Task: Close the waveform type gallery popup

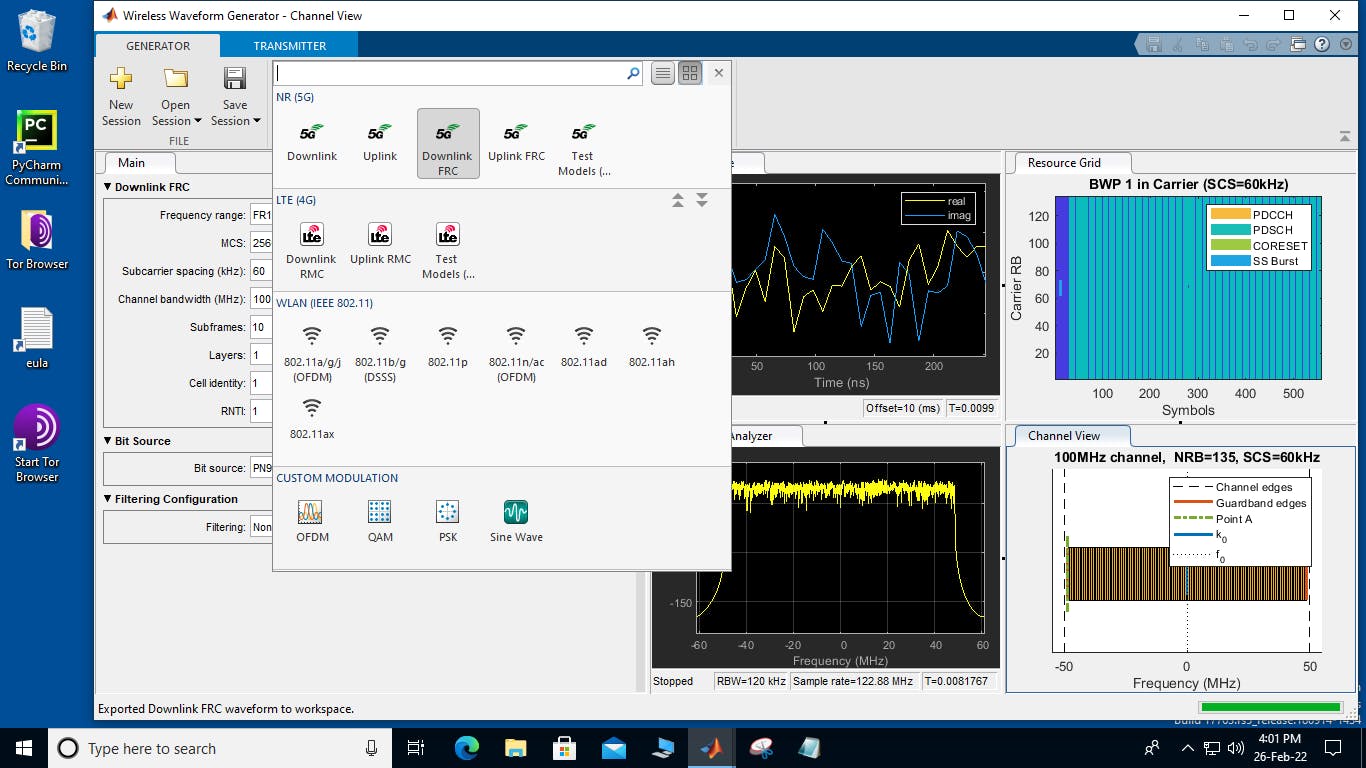Action: [718, 73]
